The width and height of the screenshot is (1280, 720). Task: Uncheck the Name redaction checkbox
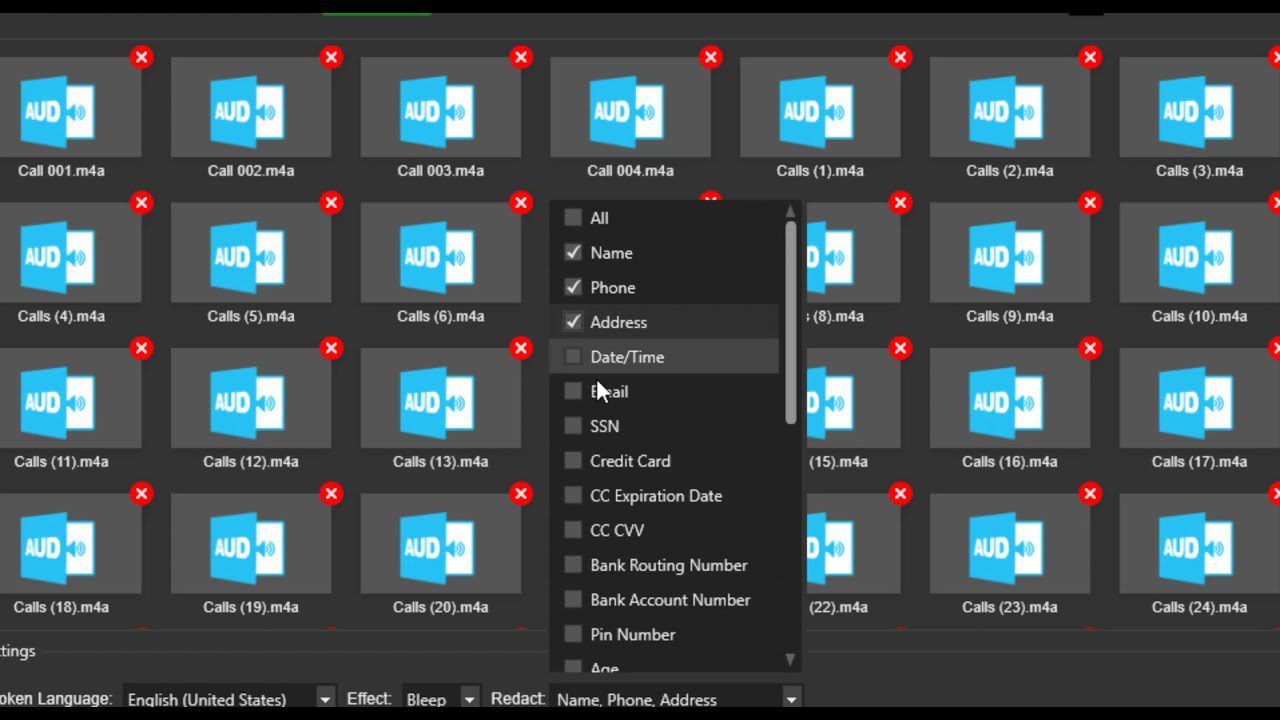(573, 252)
